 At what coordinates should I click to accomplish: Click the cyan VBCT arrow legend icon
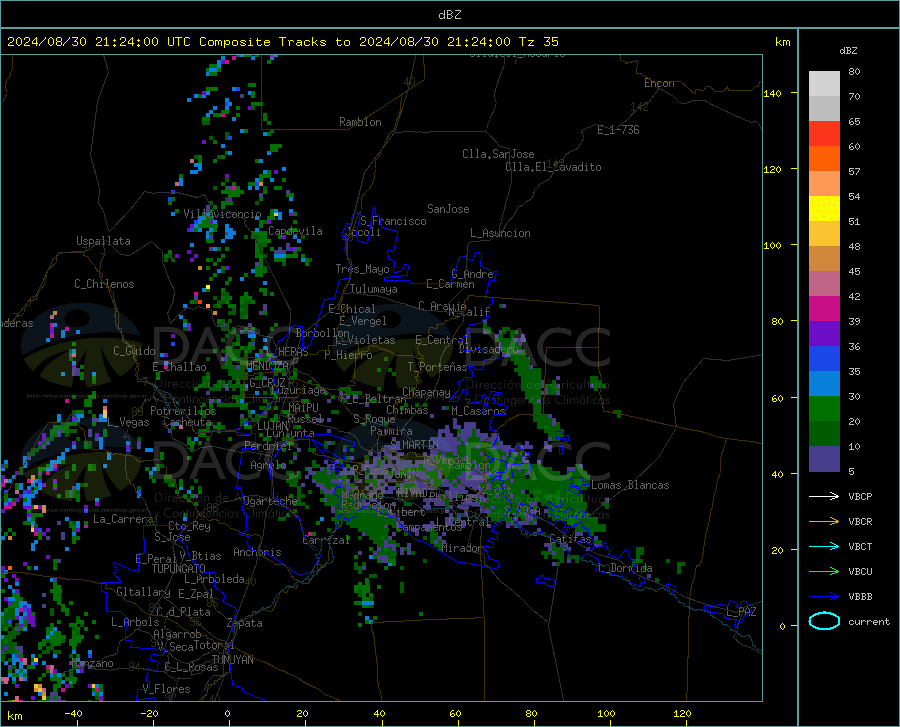824,546
